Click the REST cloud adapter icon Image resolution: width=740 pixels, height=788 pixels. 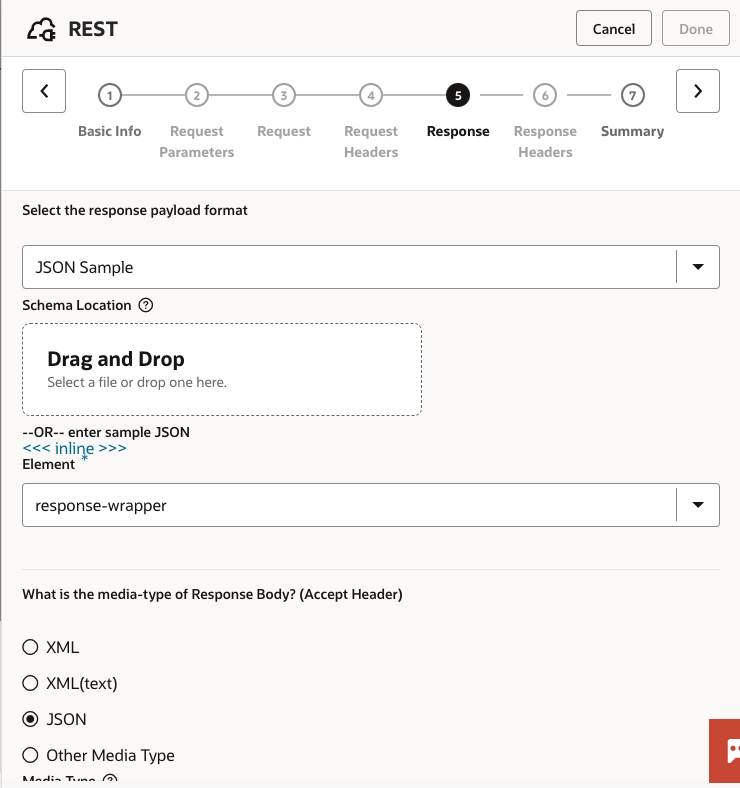click(x=42, y=29)
